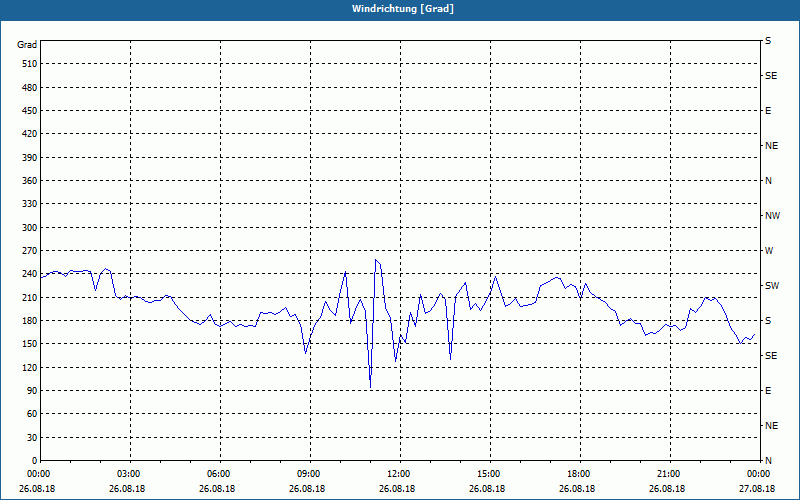Click the "Grad" unit label on the y-axis
This screenshot has width=800, height=500.
[x=27, y=44]
